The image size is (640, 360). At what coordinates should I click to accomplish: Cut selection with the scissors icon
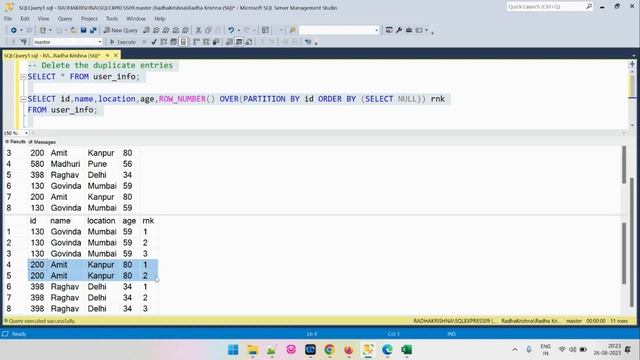click(198, 30)
